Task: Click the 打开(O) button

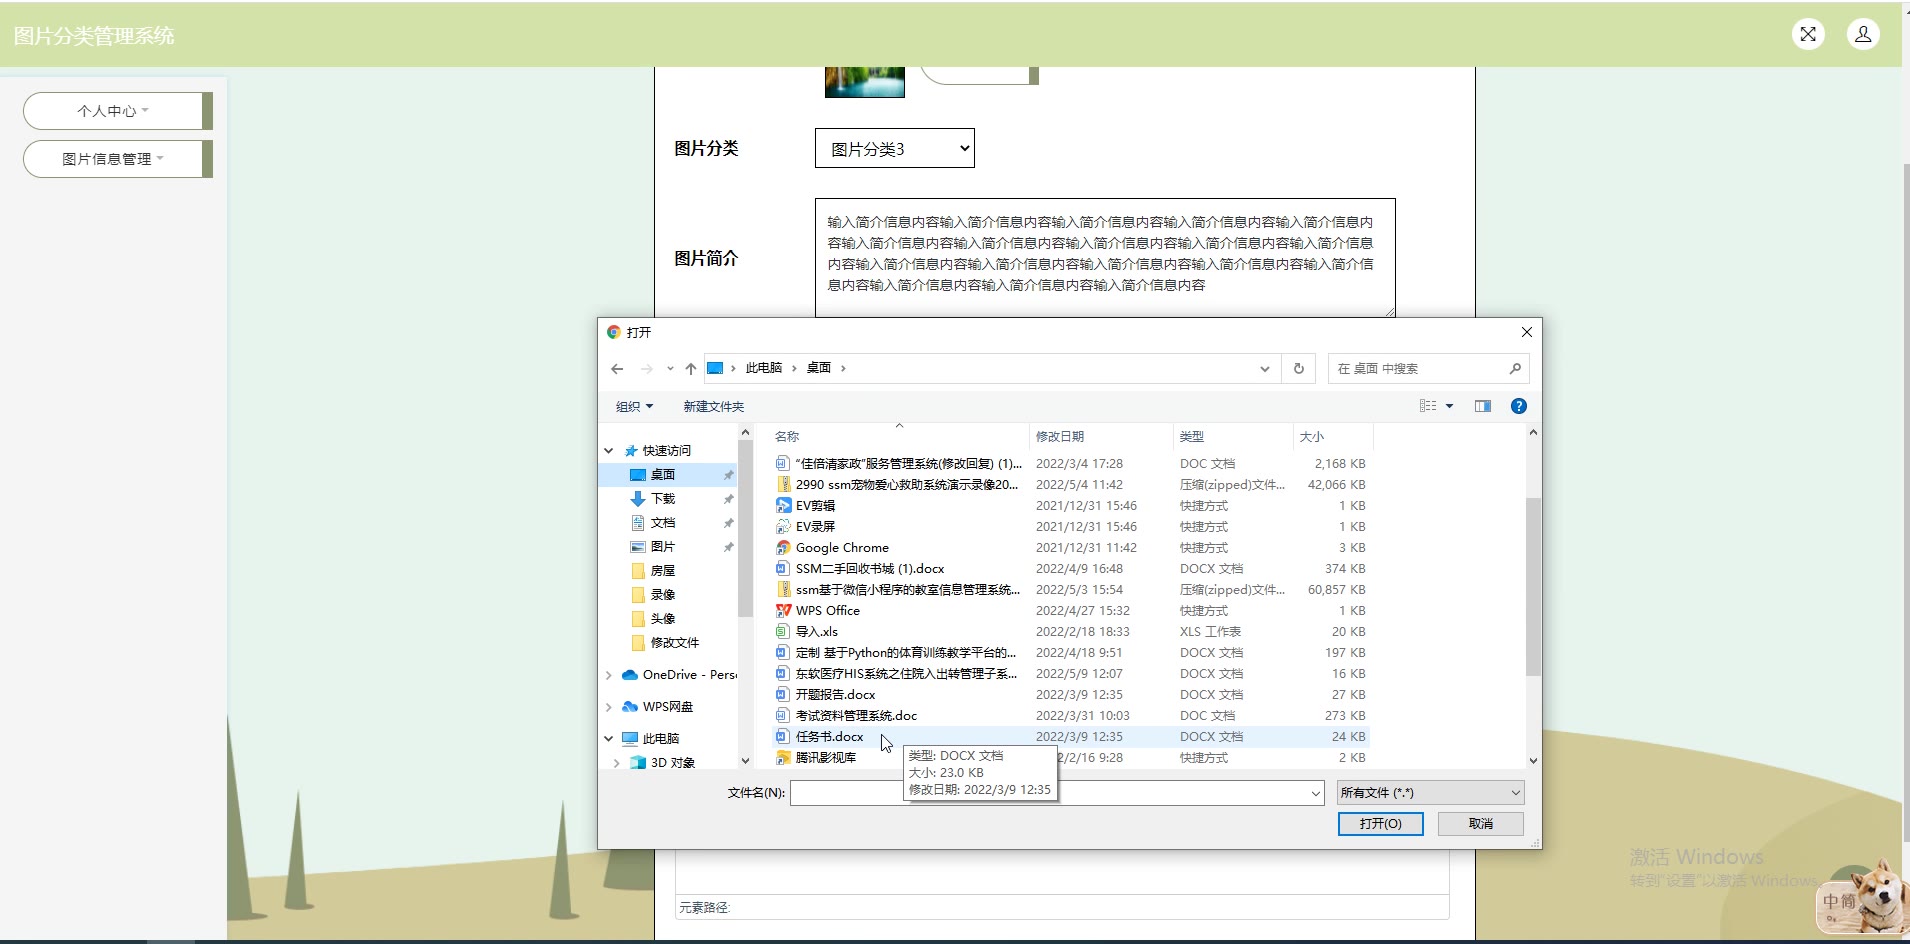Action: [x=1380, y=824]
